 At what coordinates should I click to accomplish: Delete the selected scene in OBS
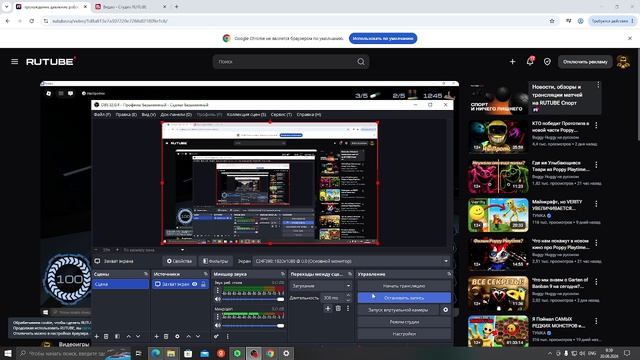pos(106,336)
